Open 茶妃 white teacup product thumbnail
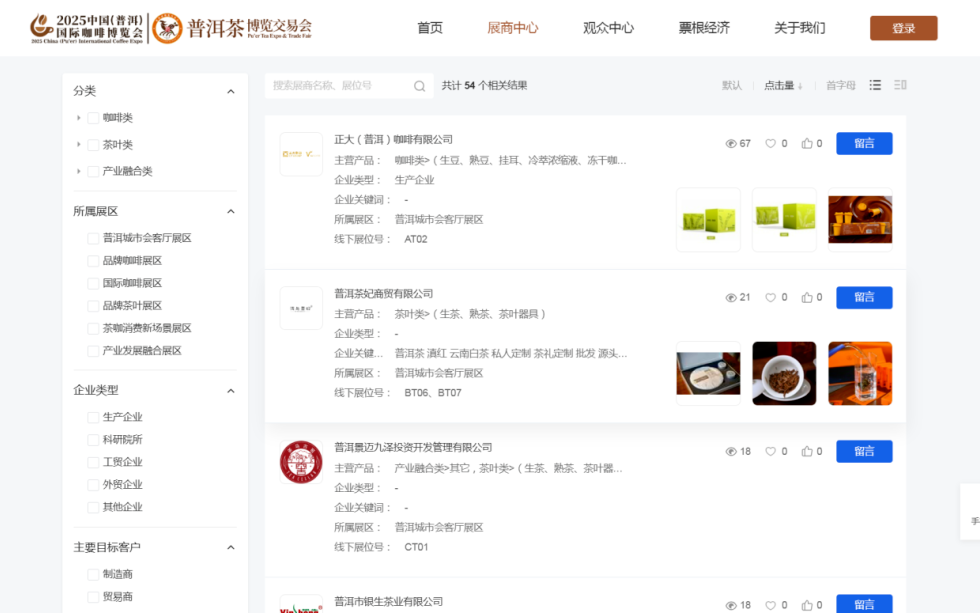 pyautogui.click(x=784, y=374)
